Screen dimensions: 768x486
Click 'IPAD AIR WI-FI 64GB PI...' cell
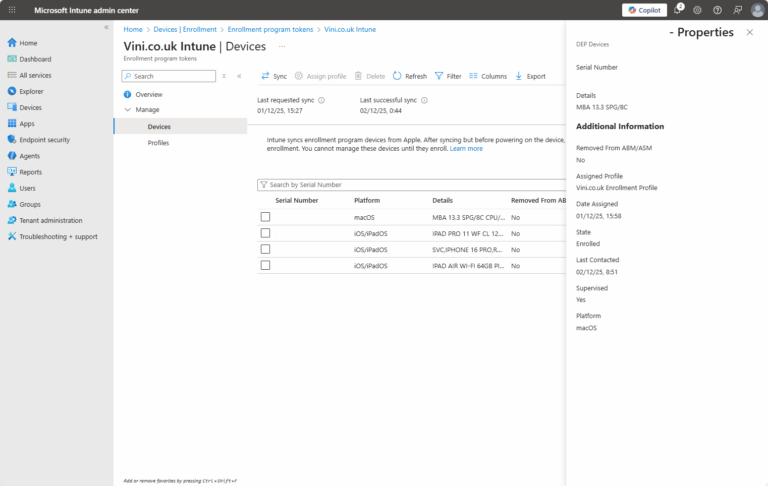point(468,266)
